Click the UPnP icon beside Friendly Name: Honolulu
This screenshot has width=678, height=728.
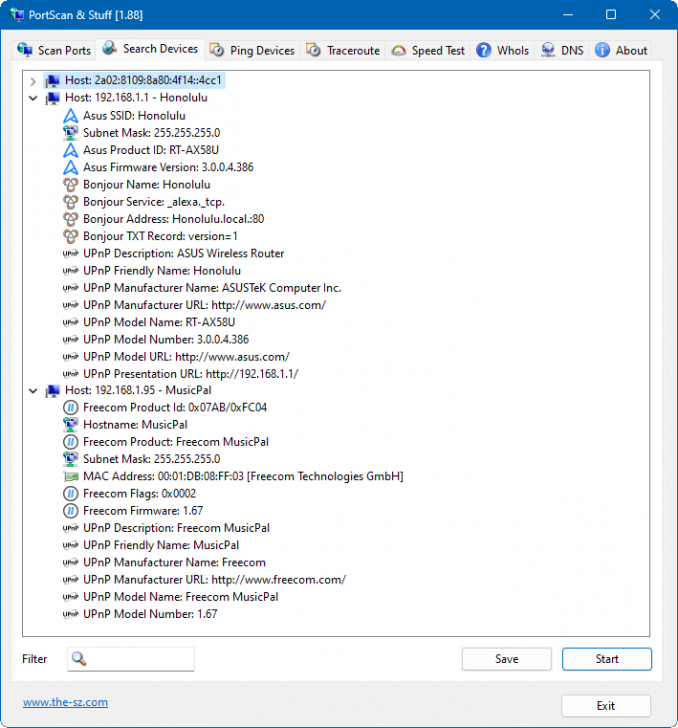[x=70, y=271]
